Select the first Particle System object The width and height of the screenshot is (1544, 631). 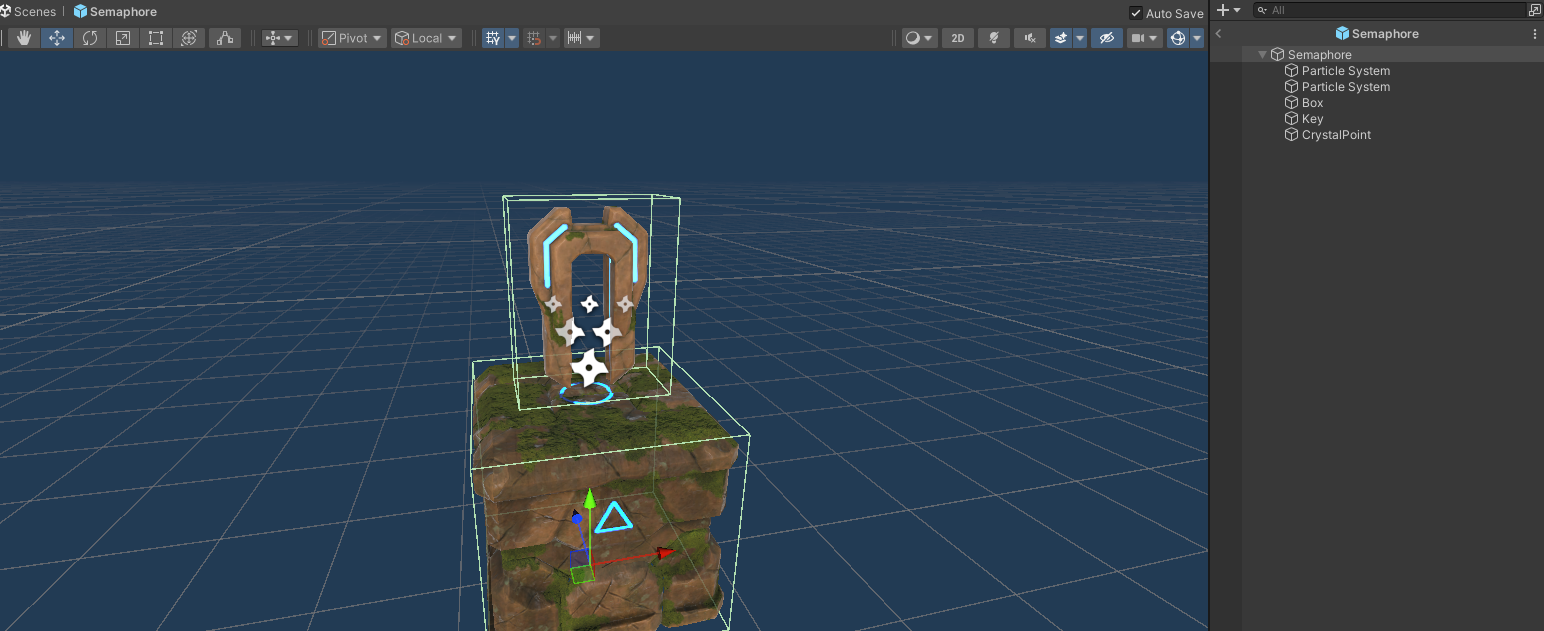click(x=1346, y=71)
